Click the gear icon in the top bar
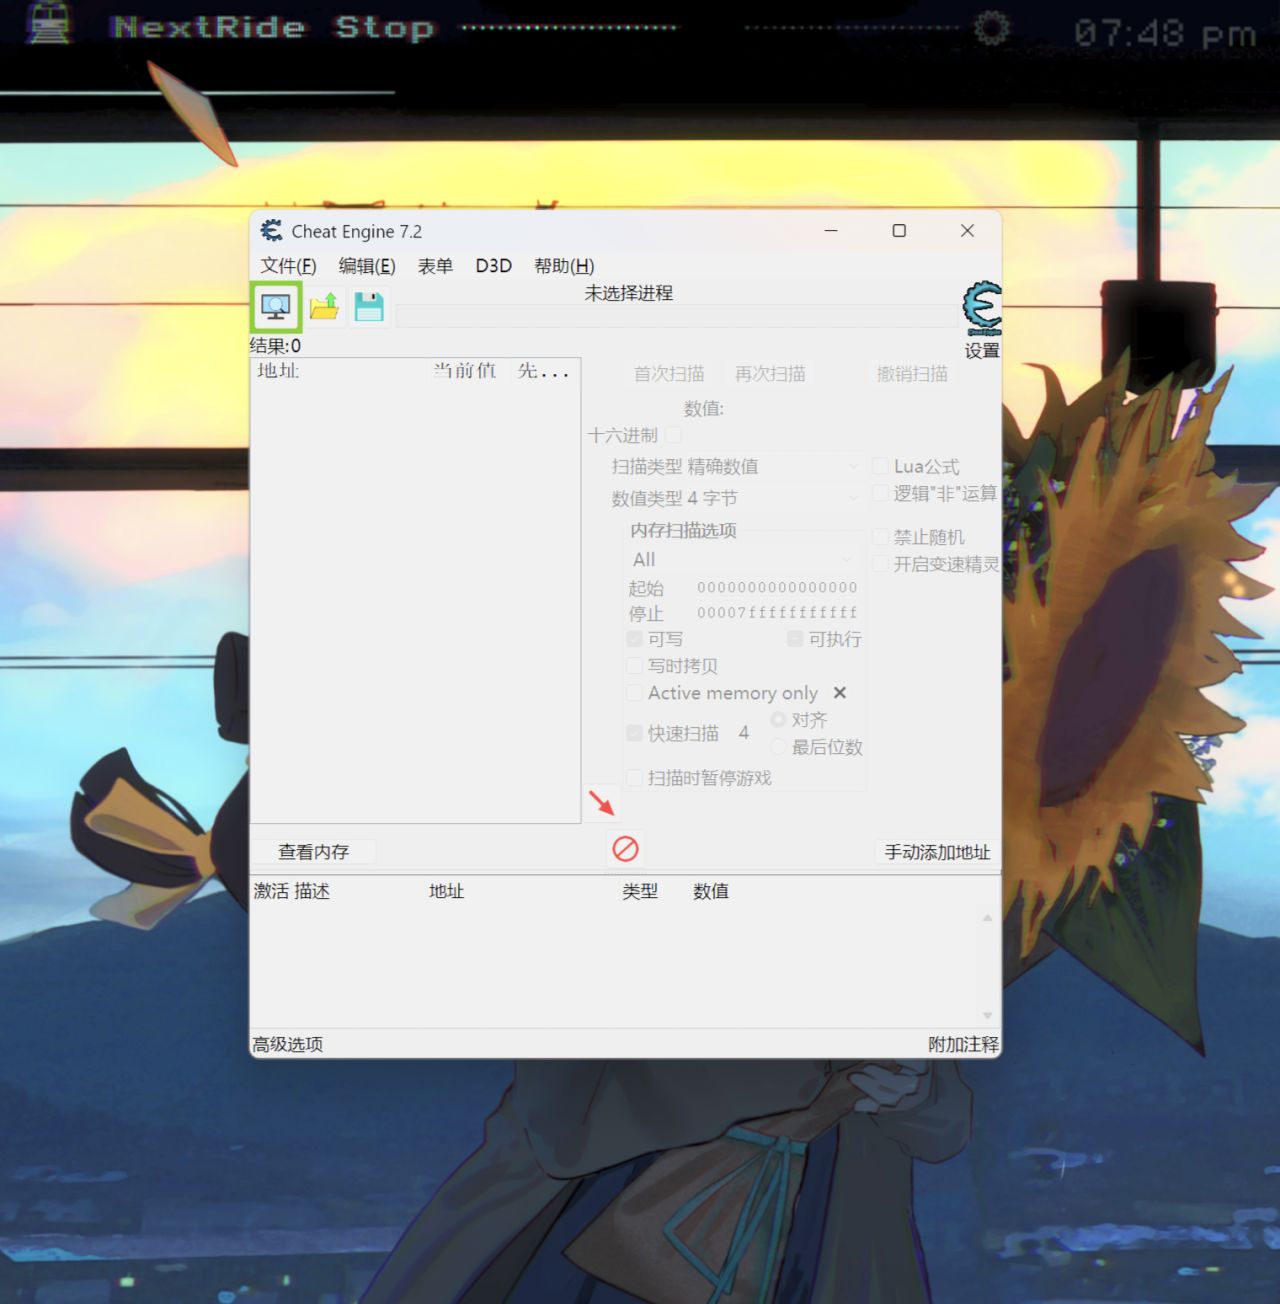This screenshot has height=1304, width=1280. (x=991, y=27)
